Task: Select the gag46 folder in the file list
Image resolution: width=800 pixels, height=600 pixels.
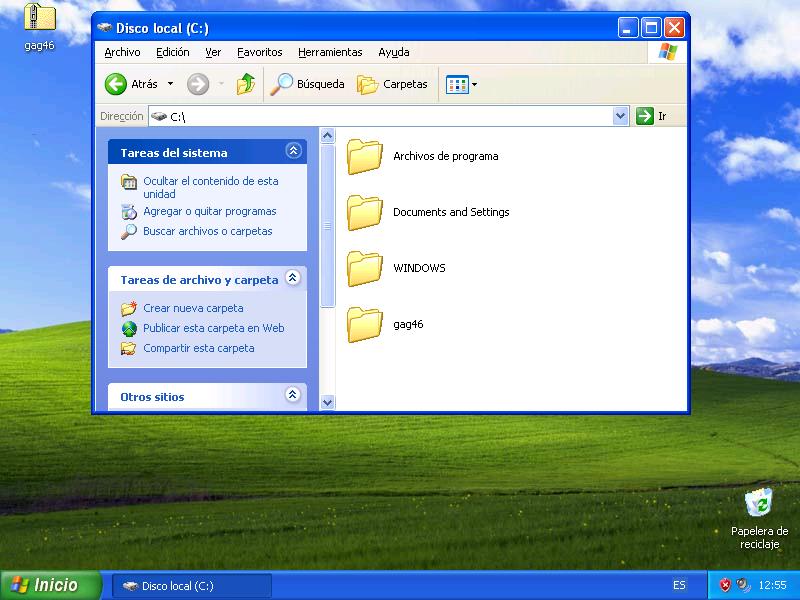Action: pyautogui.click(x=365, y=324)
